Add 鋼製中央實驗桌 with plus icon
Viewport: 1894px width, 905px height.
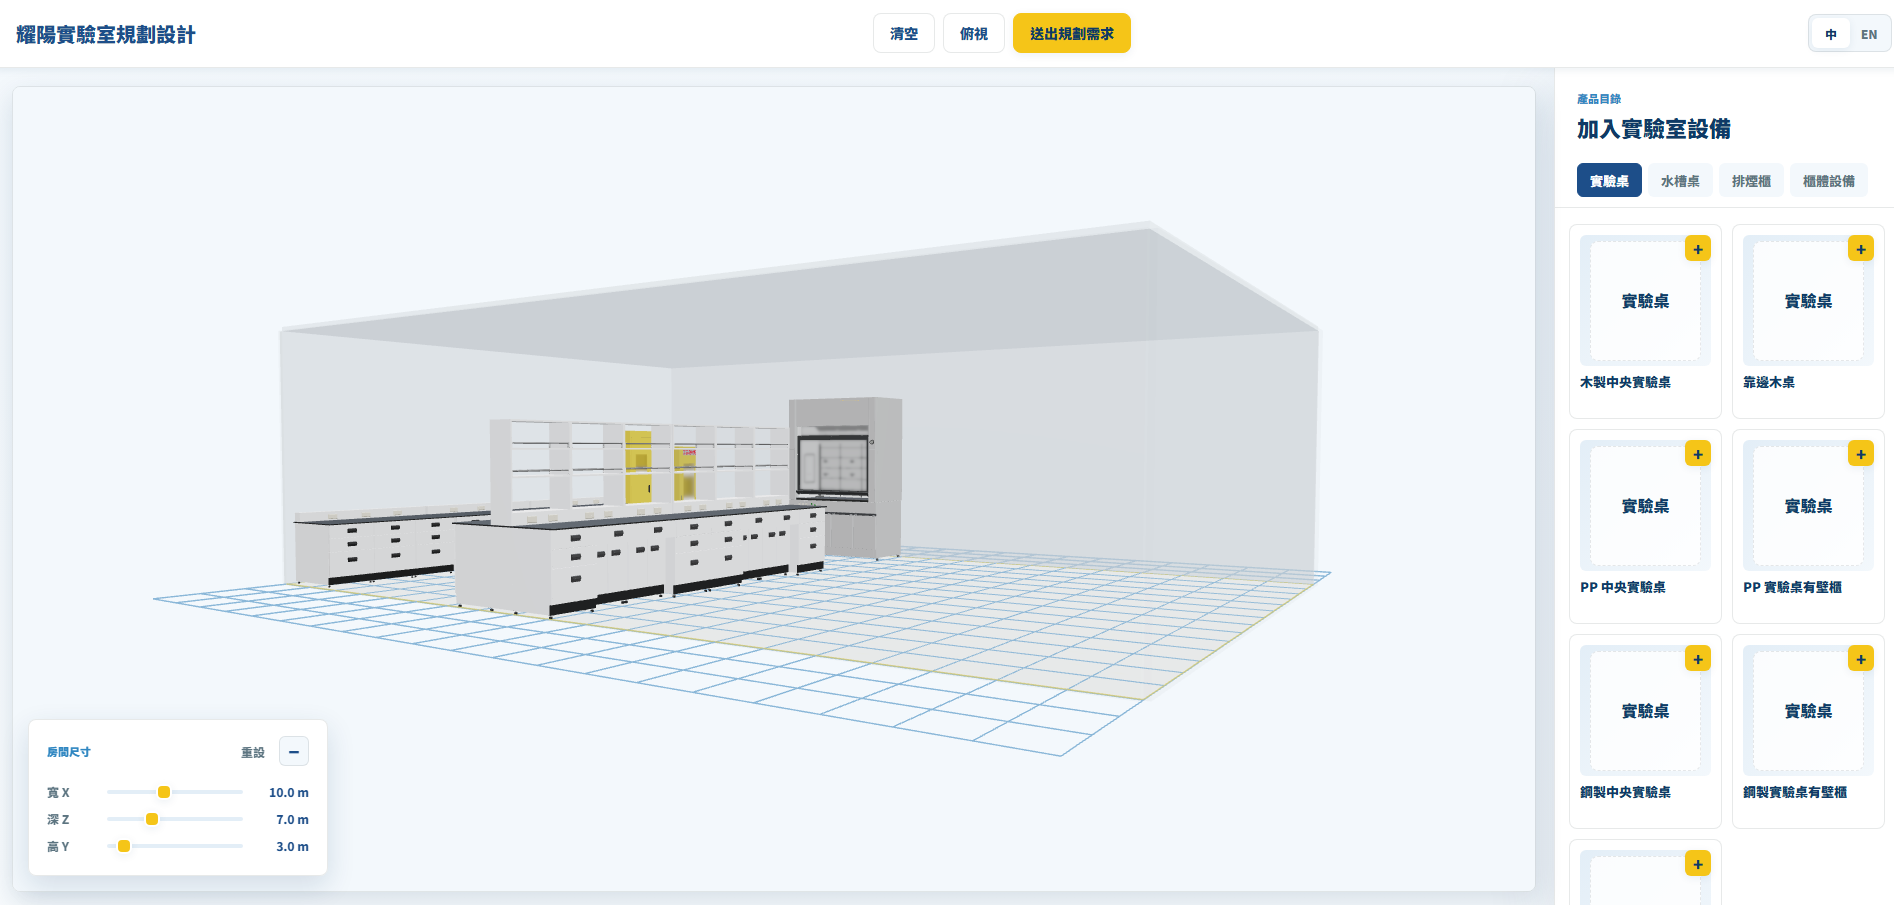1697,659
